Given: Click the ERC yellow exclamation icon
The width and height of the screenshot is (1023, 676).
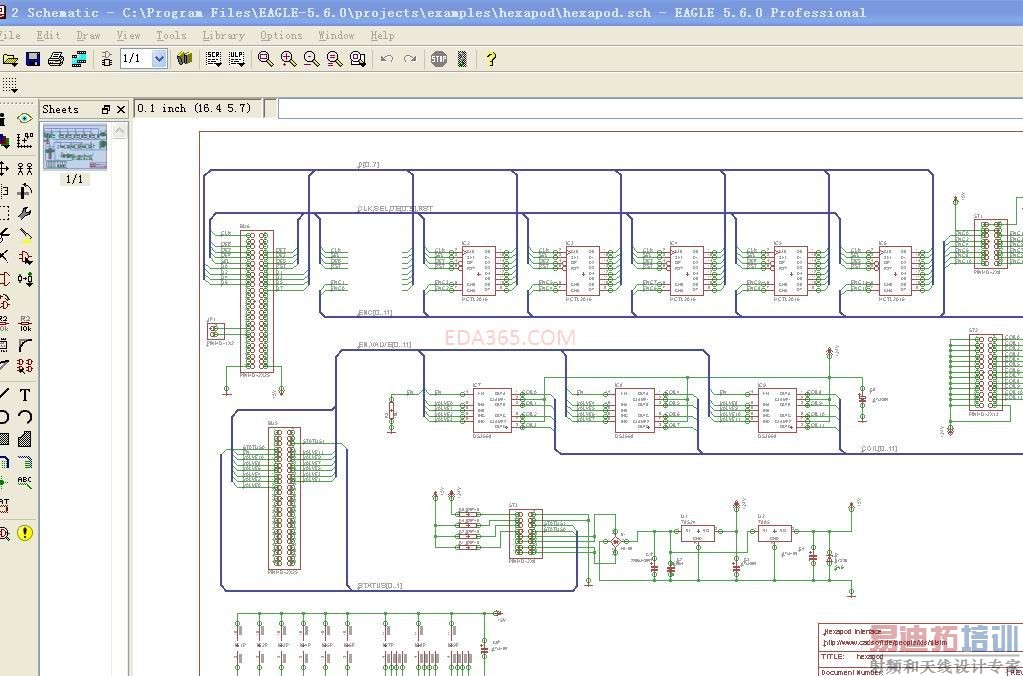Looking at the screenshot, I should 25,533.
